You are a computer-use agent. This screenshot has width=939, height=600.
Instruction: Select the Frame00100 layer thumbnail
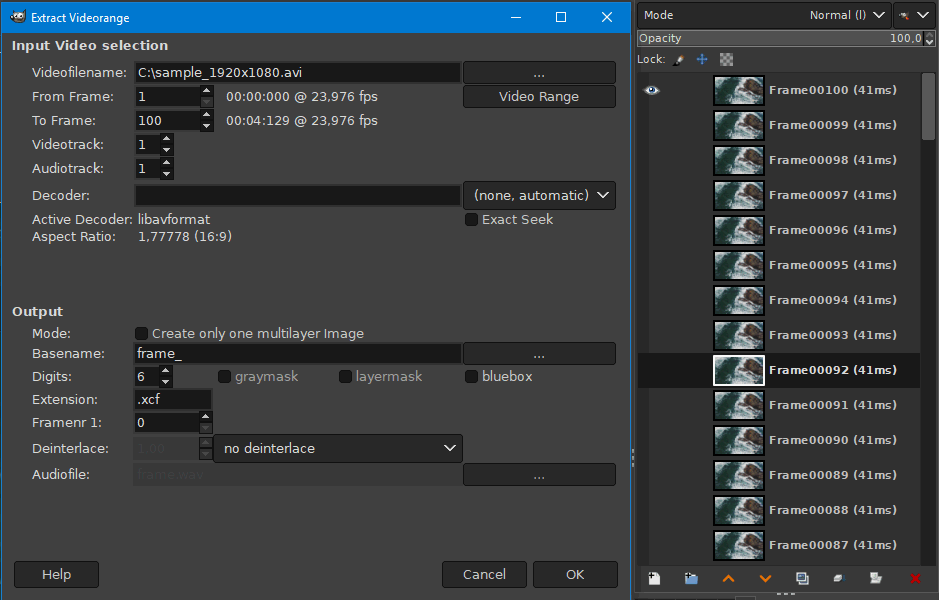point(739,90)
